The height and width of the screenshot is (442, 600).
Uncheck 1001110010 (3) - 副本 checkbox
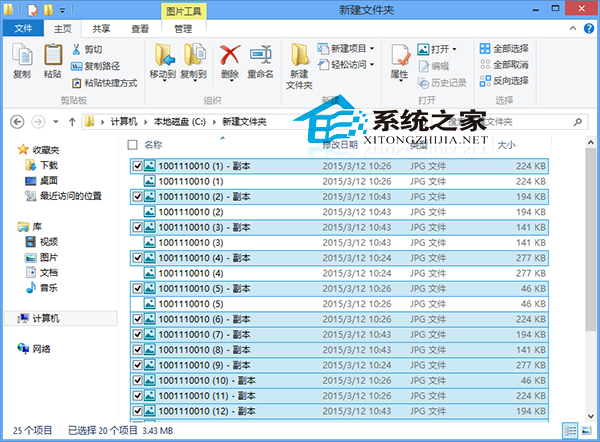137,227
